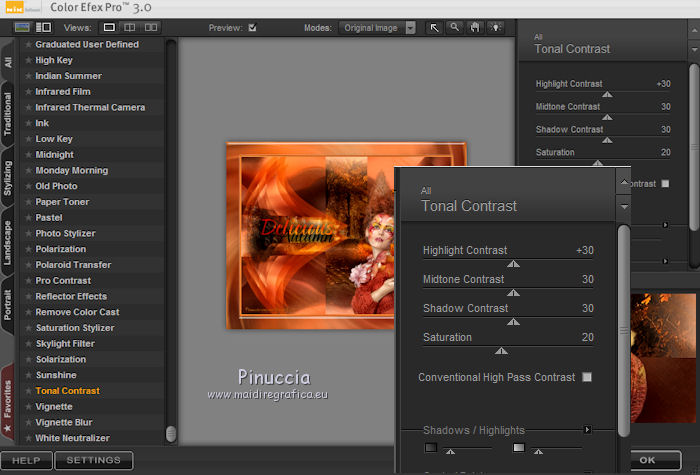Click lower small expander arrow in right-side panel
Viewport: 700px width, 475px height.
(x=665, y=261)
